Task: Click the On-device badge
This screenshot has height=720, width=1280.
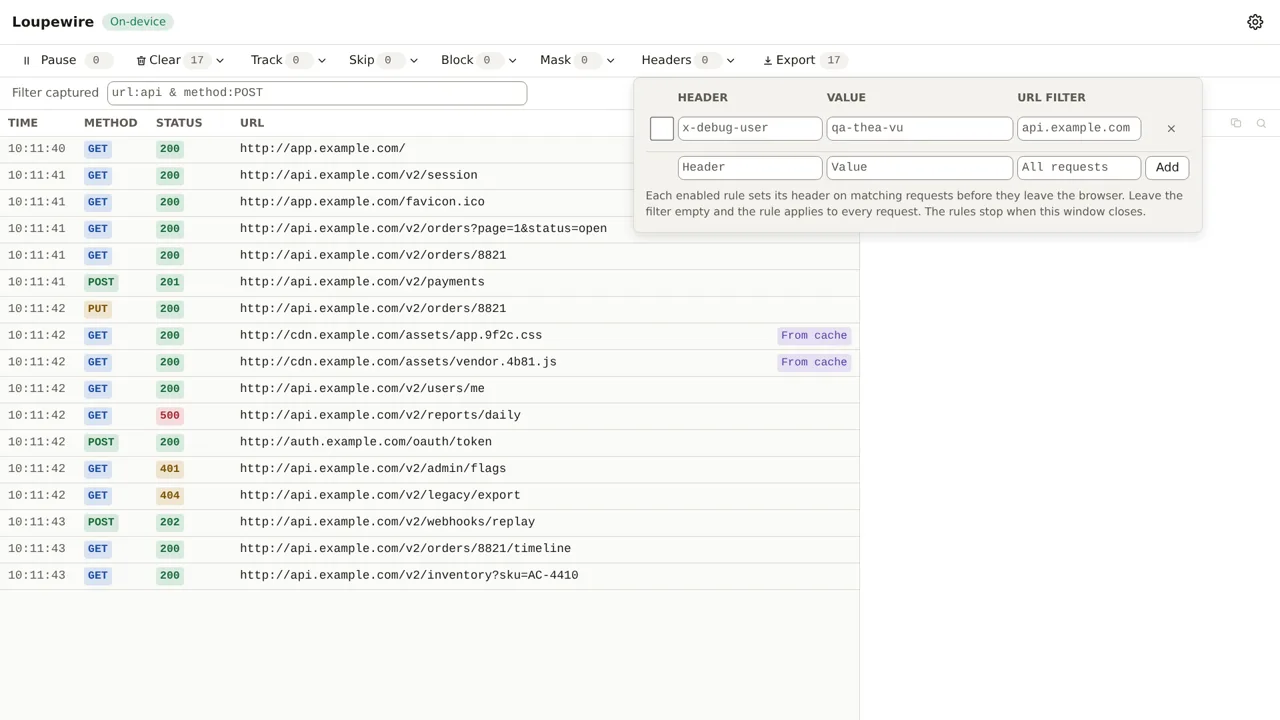Action: (138, 22)
